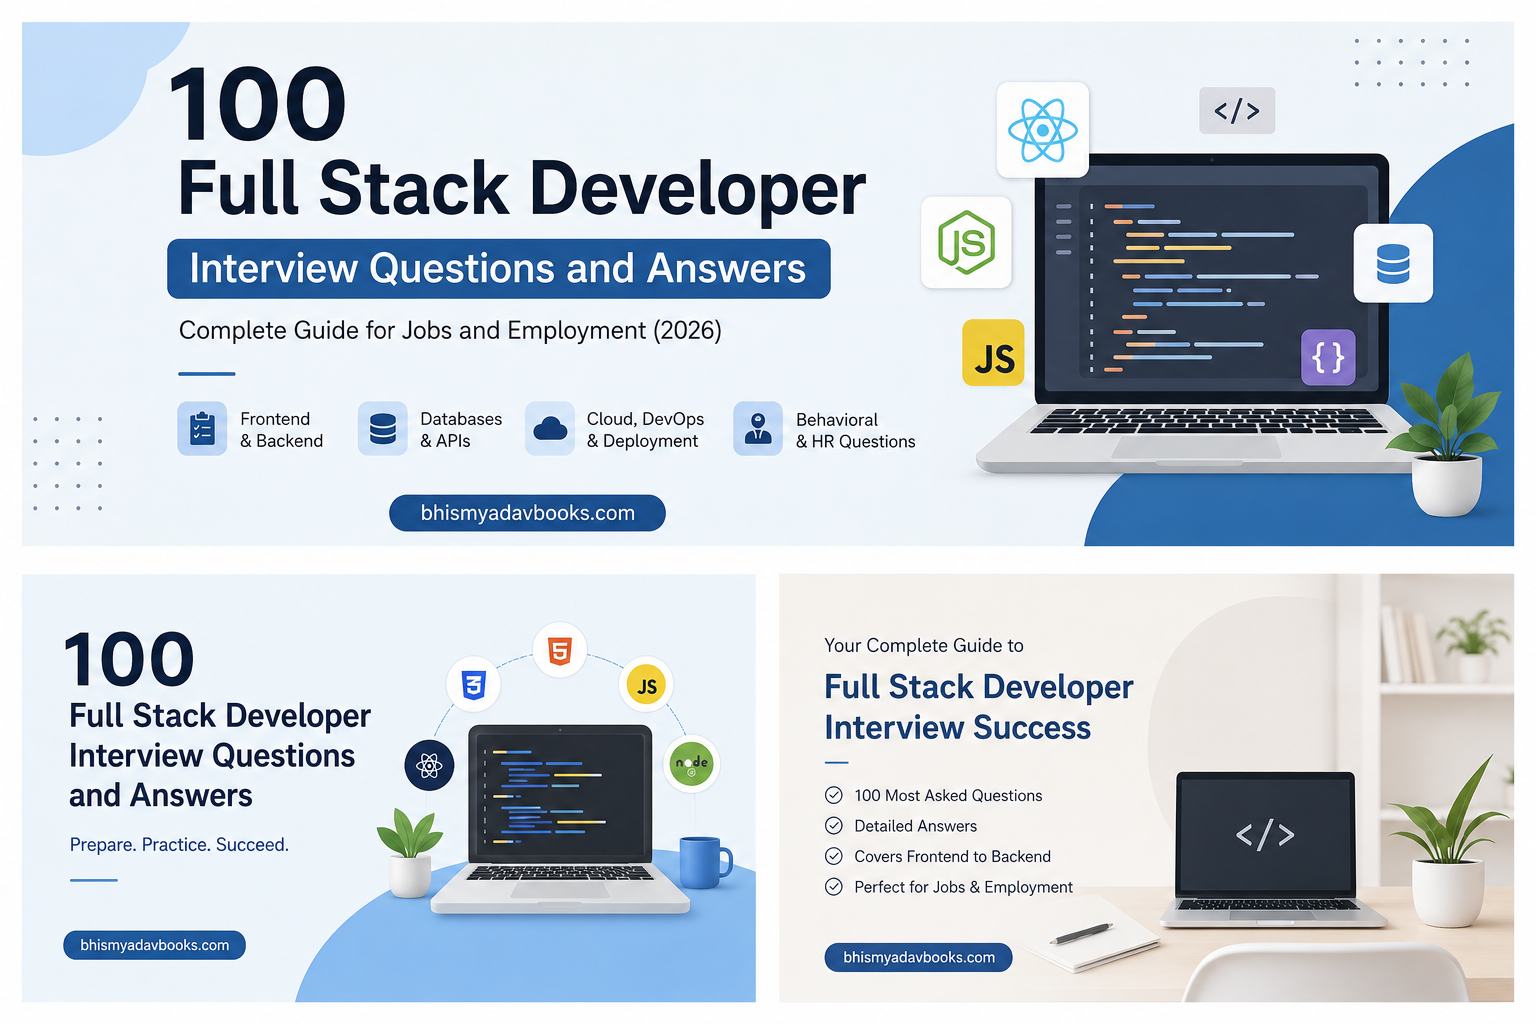Open bhismyadavbooks.com pill in bottom-left banner
1536x1024 pixels.
155,945
